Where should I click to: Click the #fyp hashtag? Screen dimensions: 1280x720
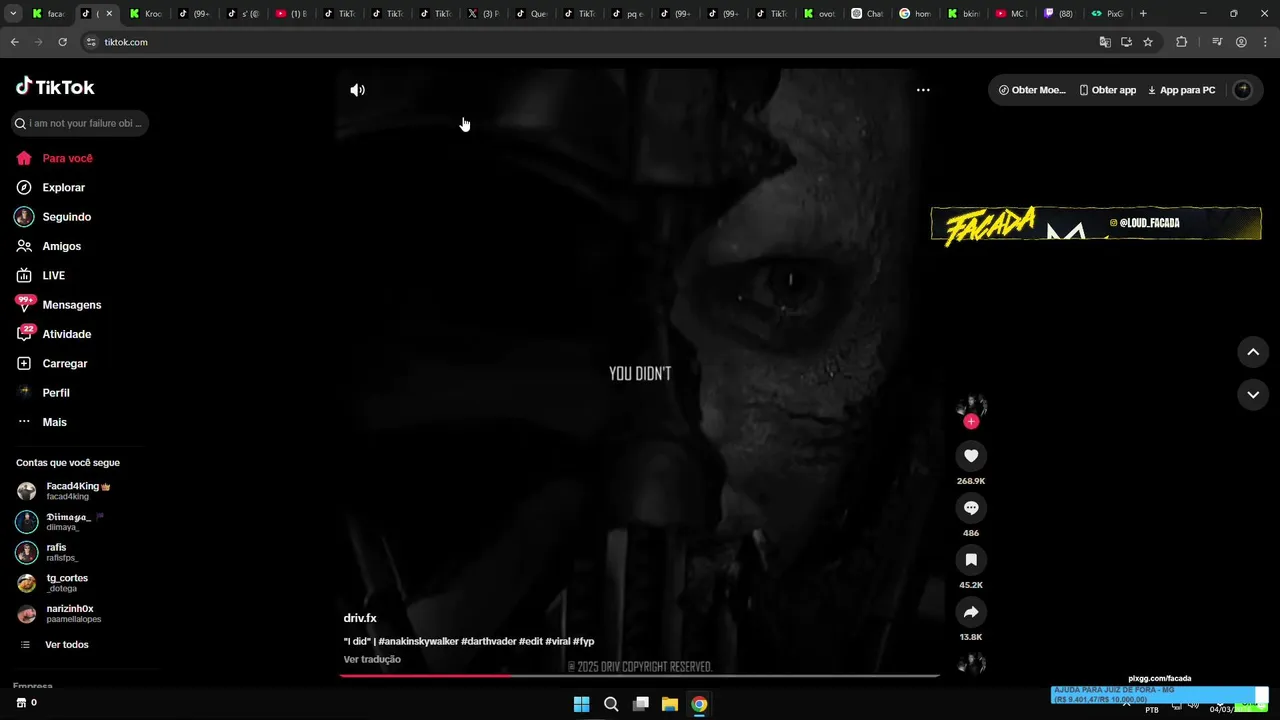(x=584, y=641)
